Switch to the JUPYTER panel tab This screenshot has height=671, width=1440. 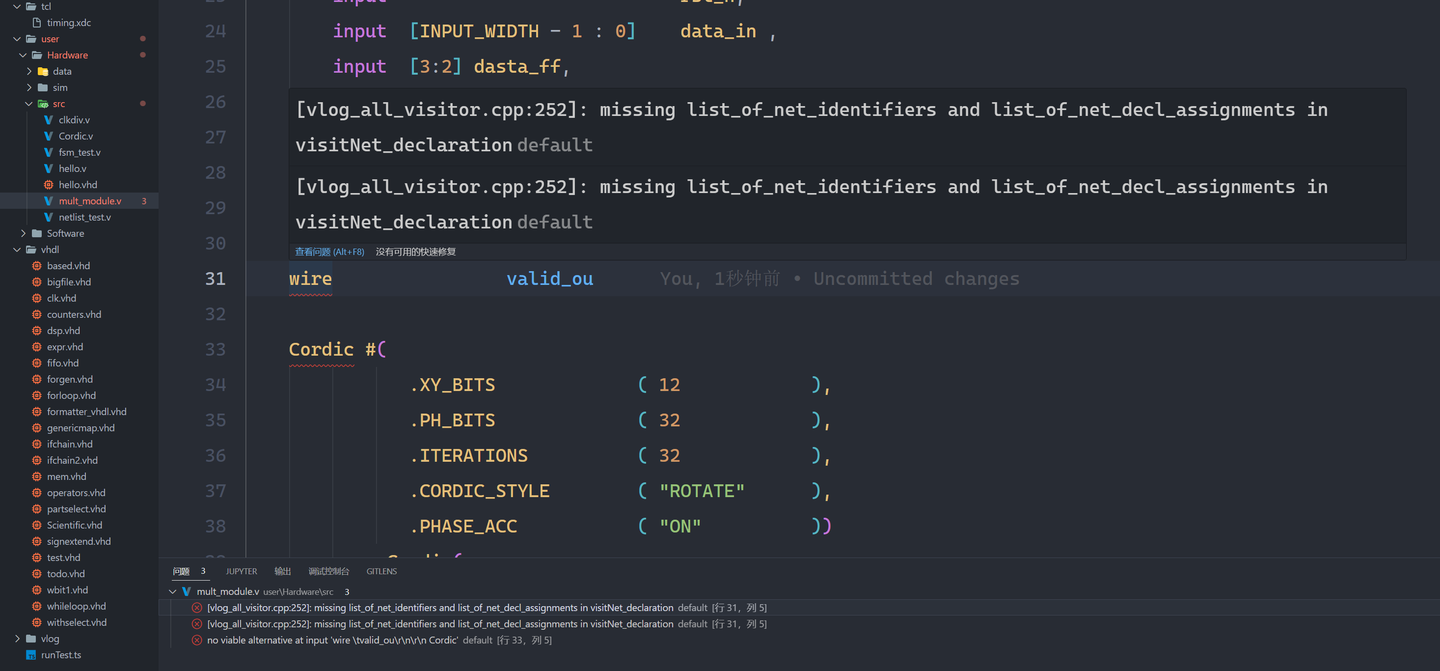241,571
